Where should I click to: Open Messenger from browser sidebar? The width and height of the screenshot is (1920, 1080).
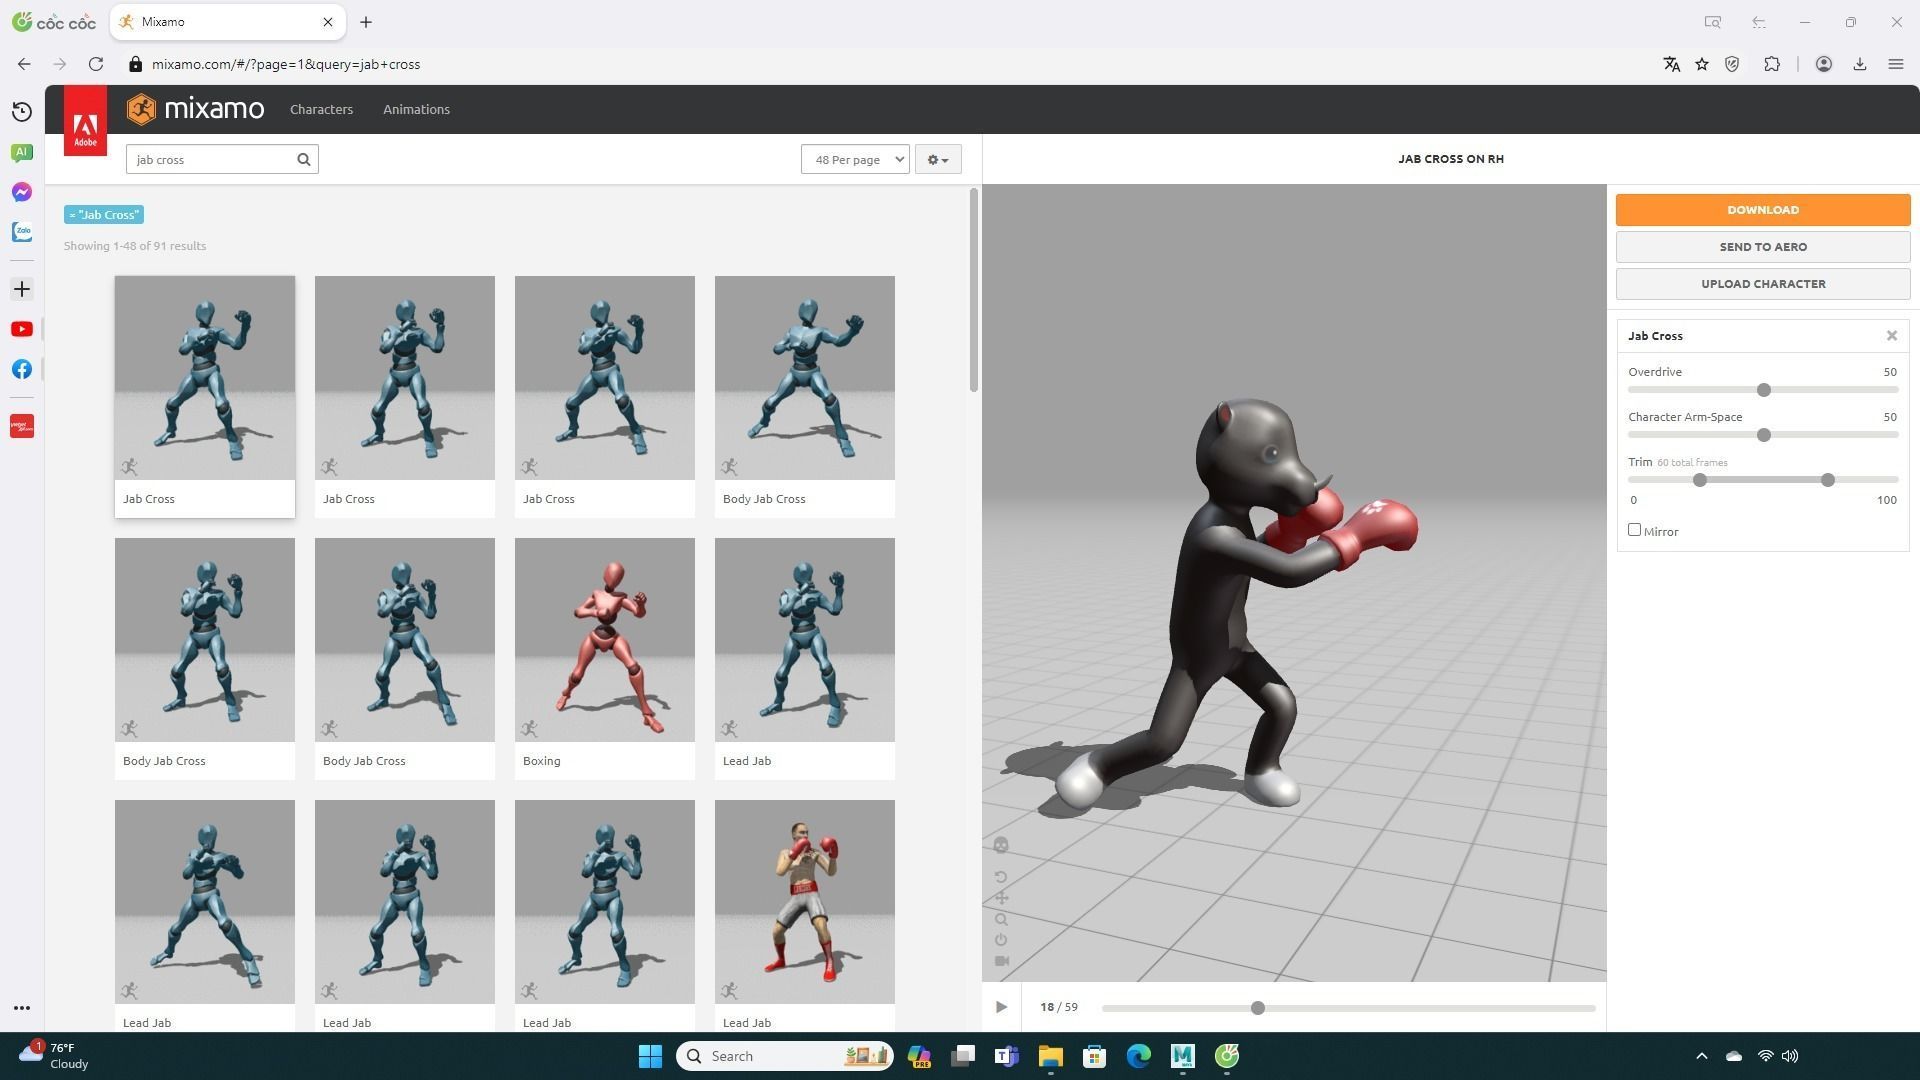[x=22, y=192]
